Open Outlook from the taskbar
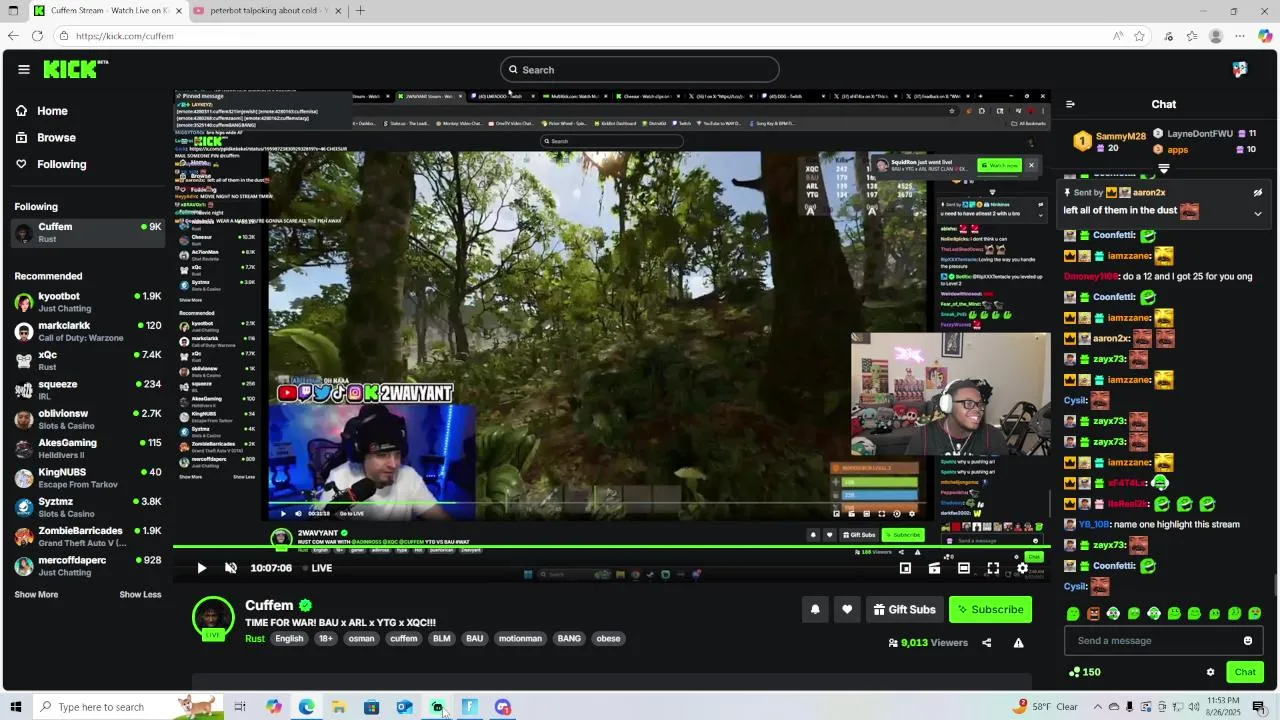The height and width of the screenshot is (720, 1280). tap(404, 707)
